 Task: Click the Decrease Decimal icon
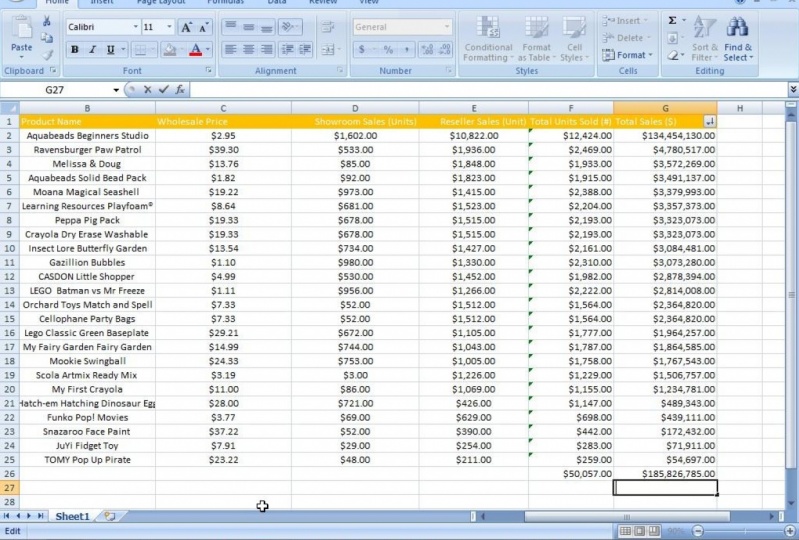[444, 49]
